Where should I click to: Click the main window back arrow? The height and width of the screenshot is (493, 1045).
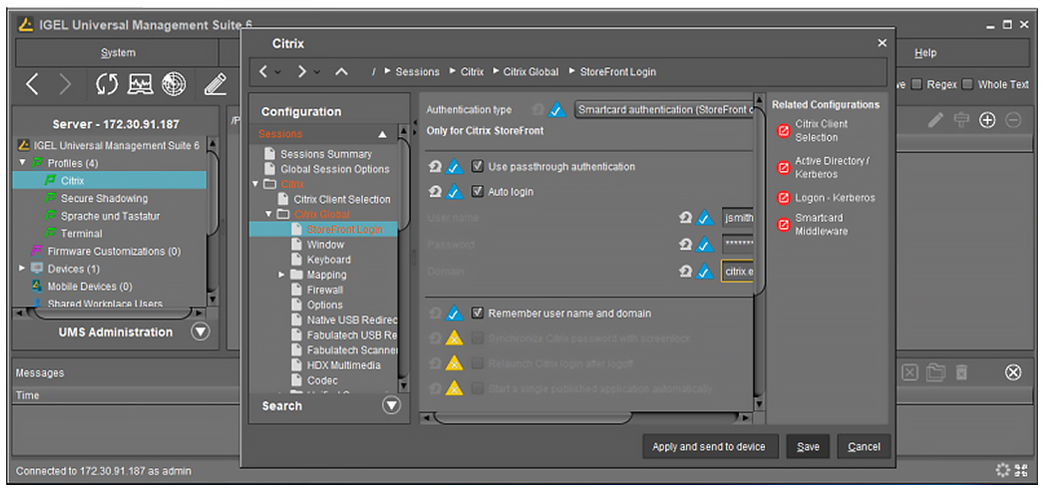point(32,84)
